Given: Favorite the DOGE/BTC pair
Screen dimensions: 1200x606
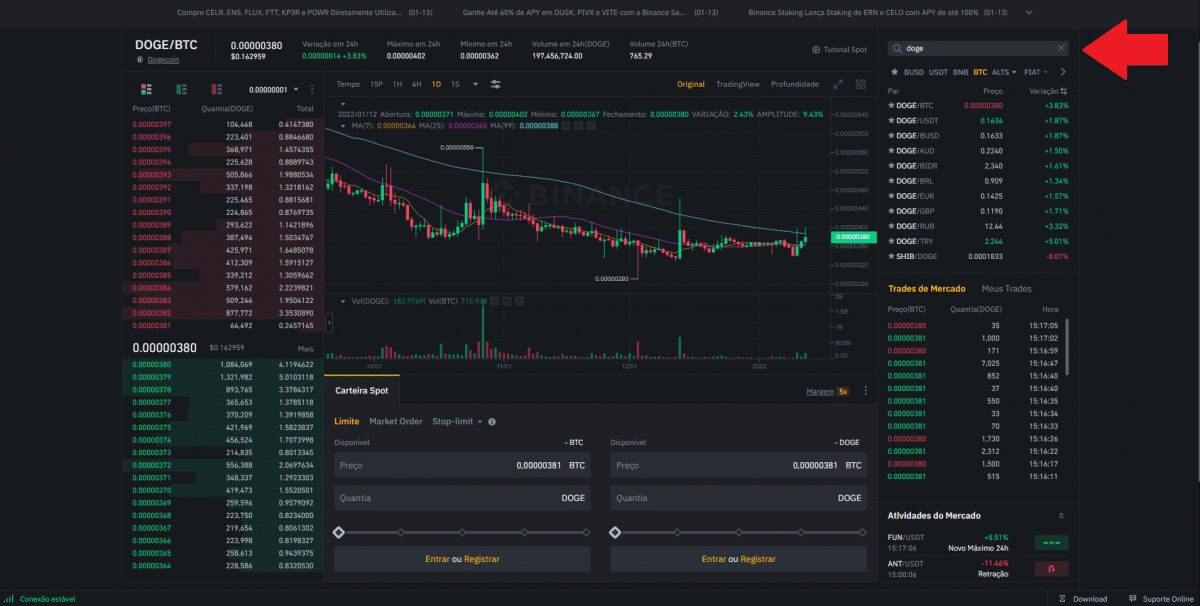Looking at the screenshot, I should 891,105.
